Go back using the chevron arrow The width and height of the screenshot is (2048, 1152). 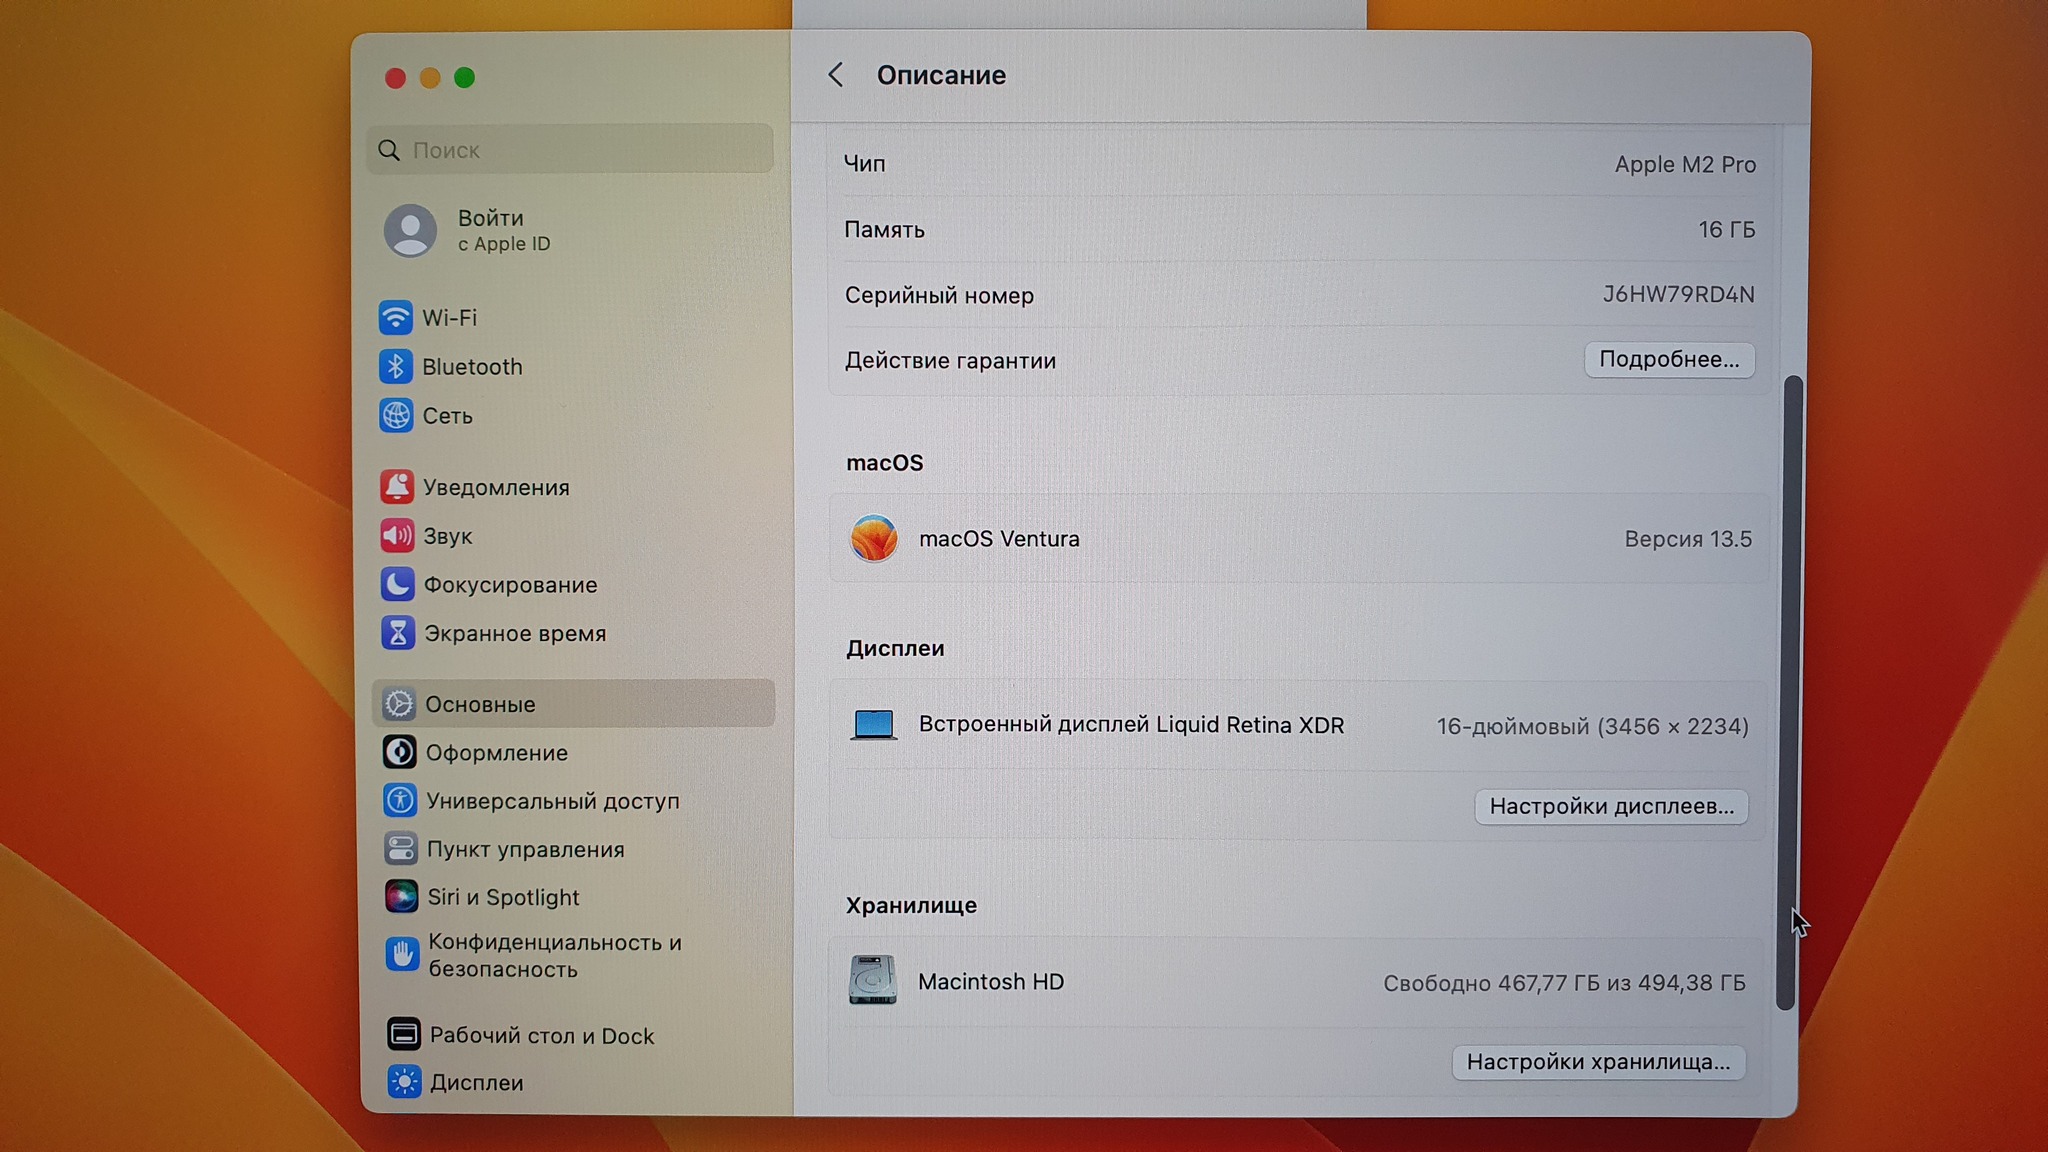click(836, 75)
